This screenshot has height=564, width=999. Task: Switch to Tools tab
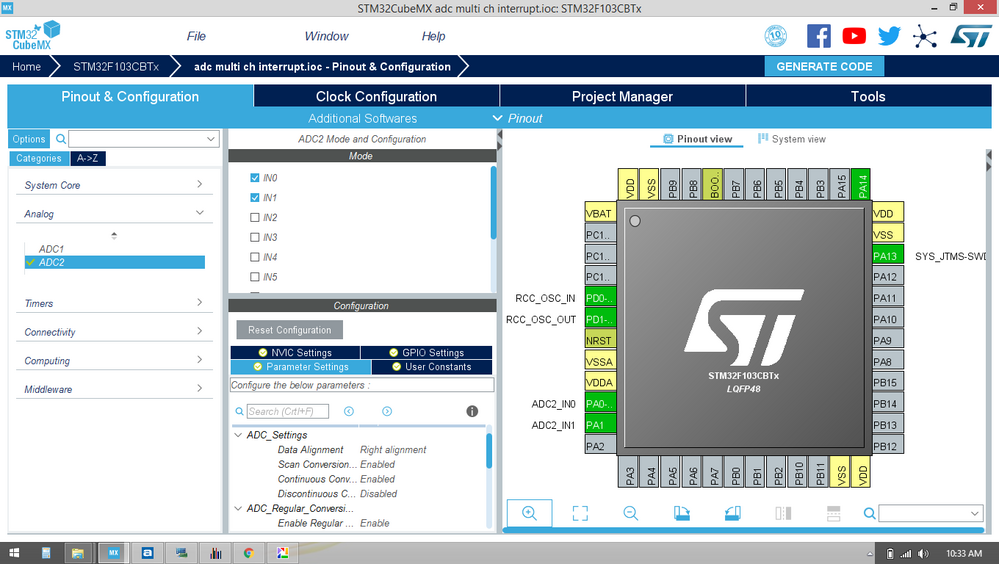[868, 96]
